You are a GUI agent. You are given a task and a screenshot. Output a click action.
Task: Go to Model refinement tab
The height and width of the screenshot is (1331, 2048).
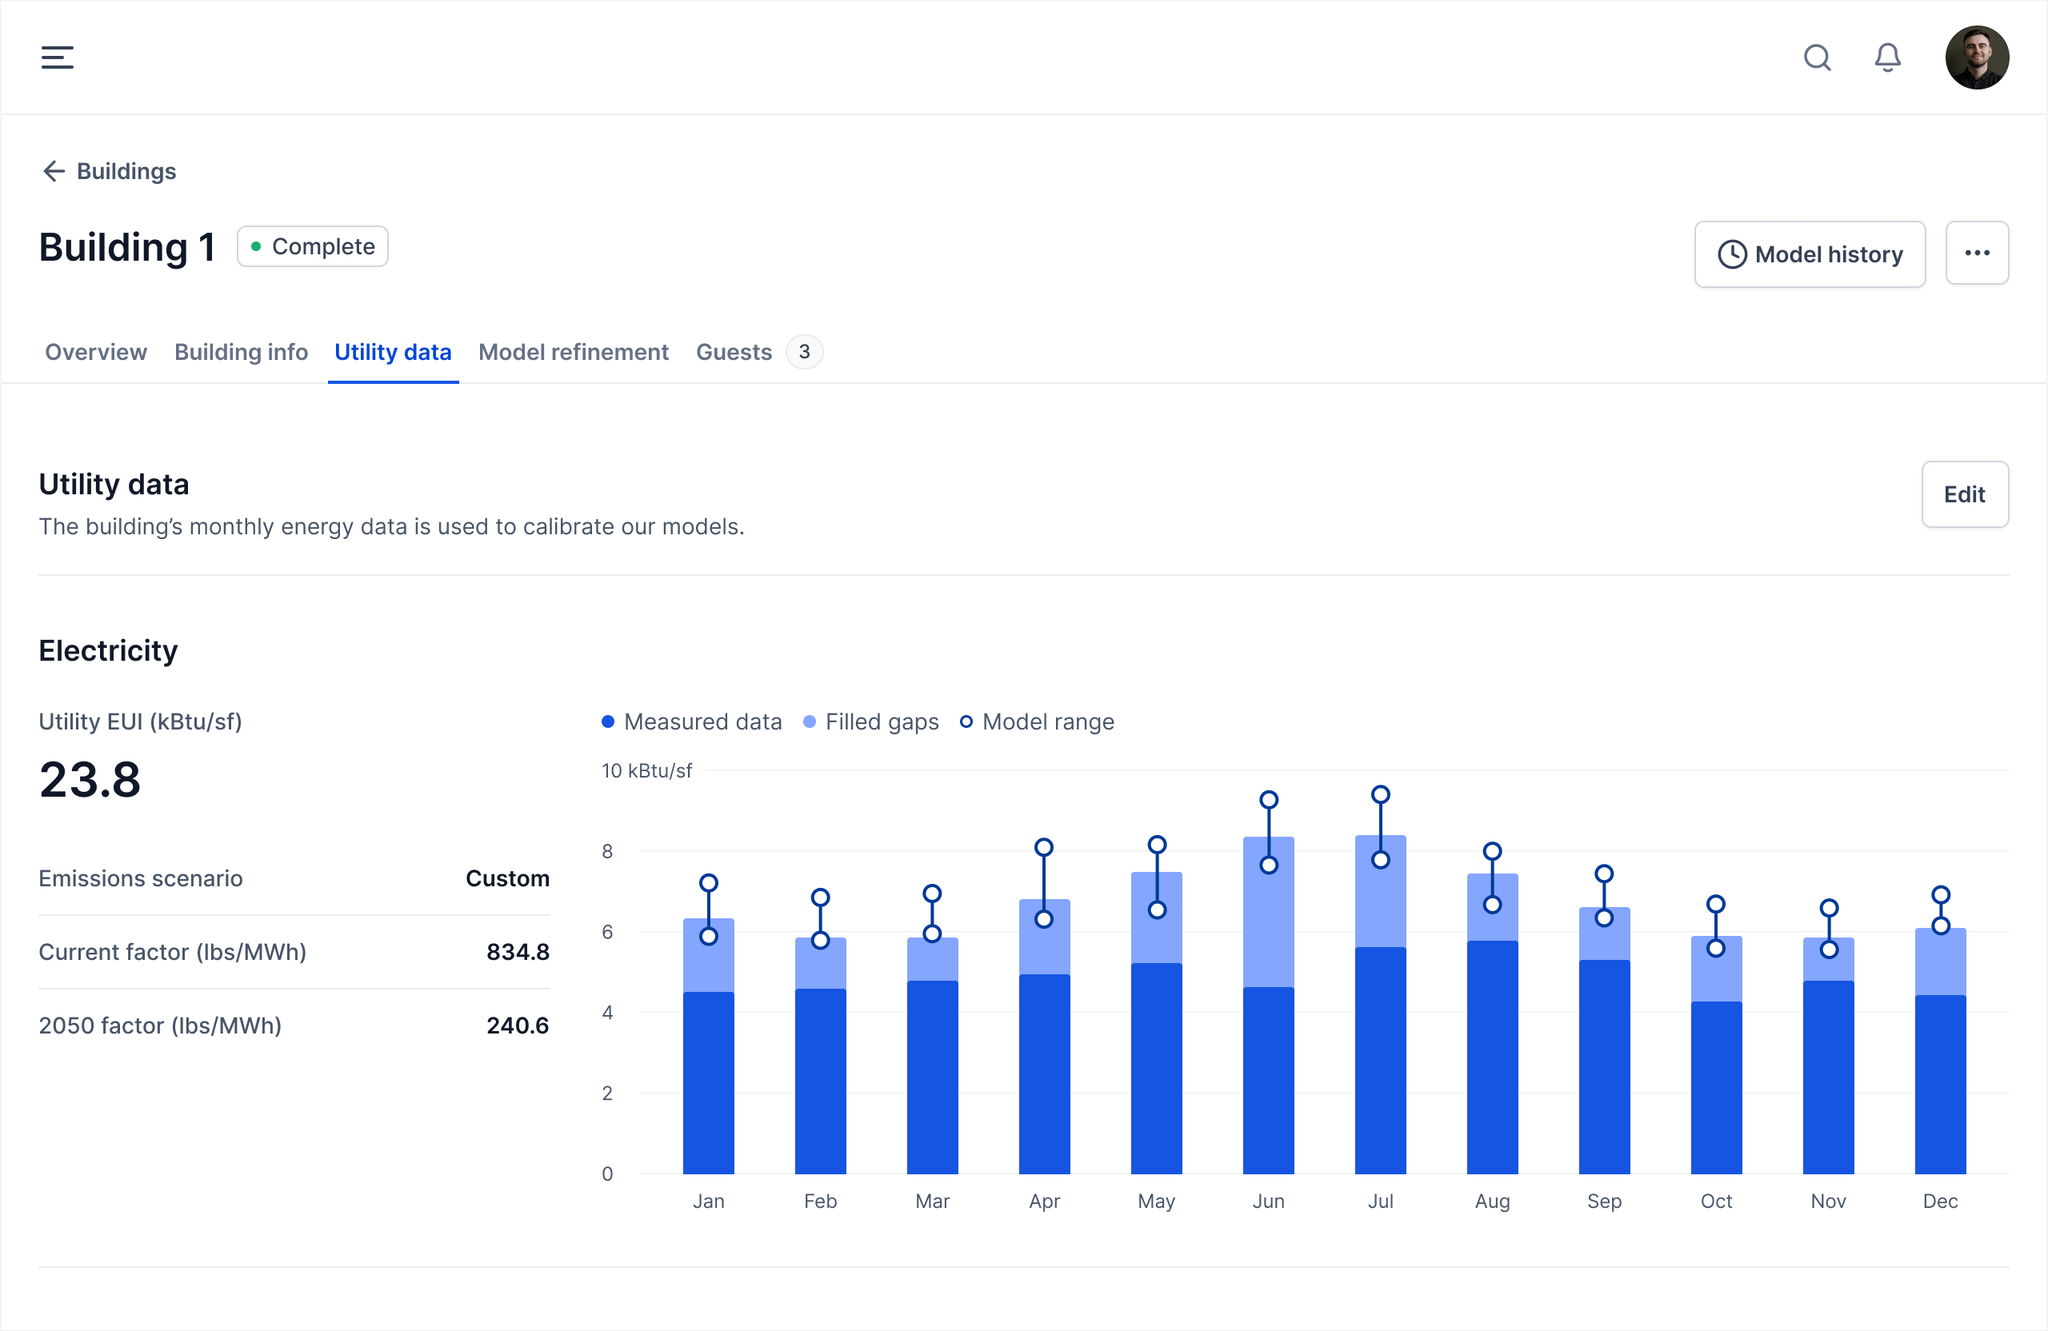tap(573, 352)
